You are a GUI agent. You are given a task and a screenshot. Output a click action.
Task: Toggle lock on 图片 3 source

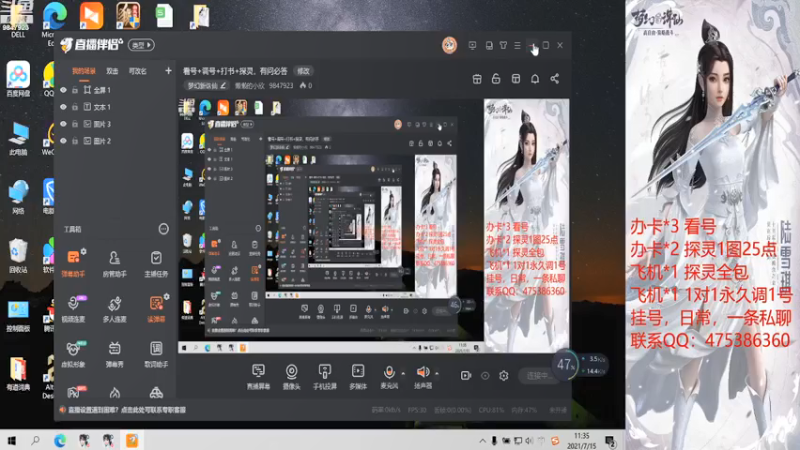(75, 124)
